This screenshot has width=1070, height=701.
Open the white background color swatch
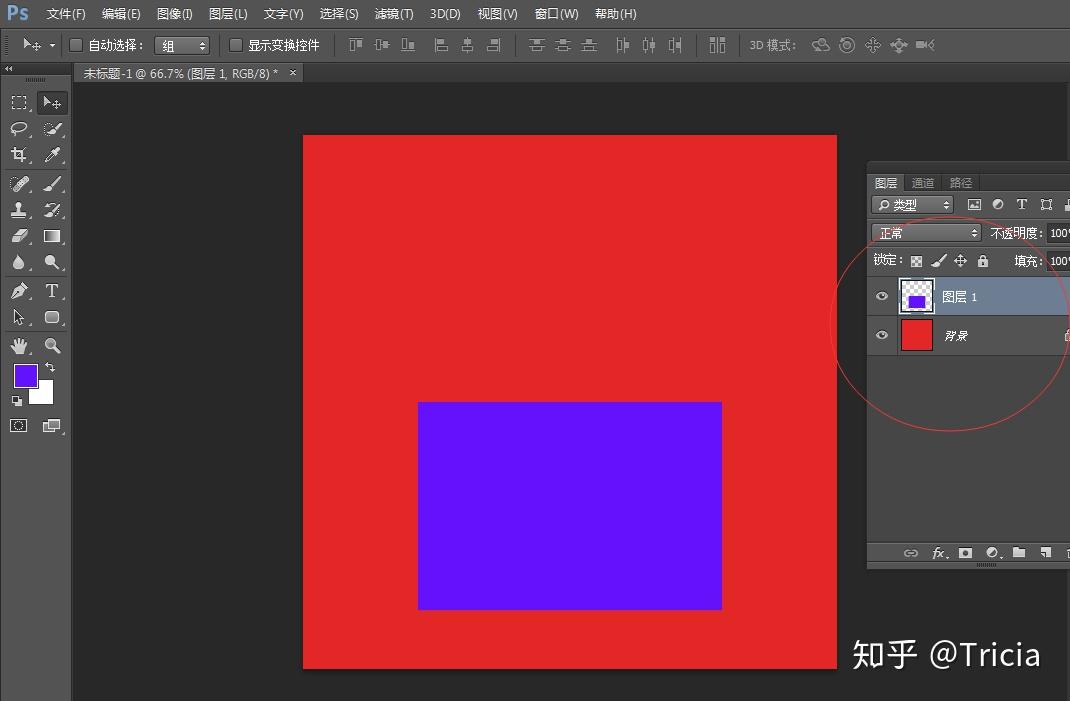coord(44,395)
